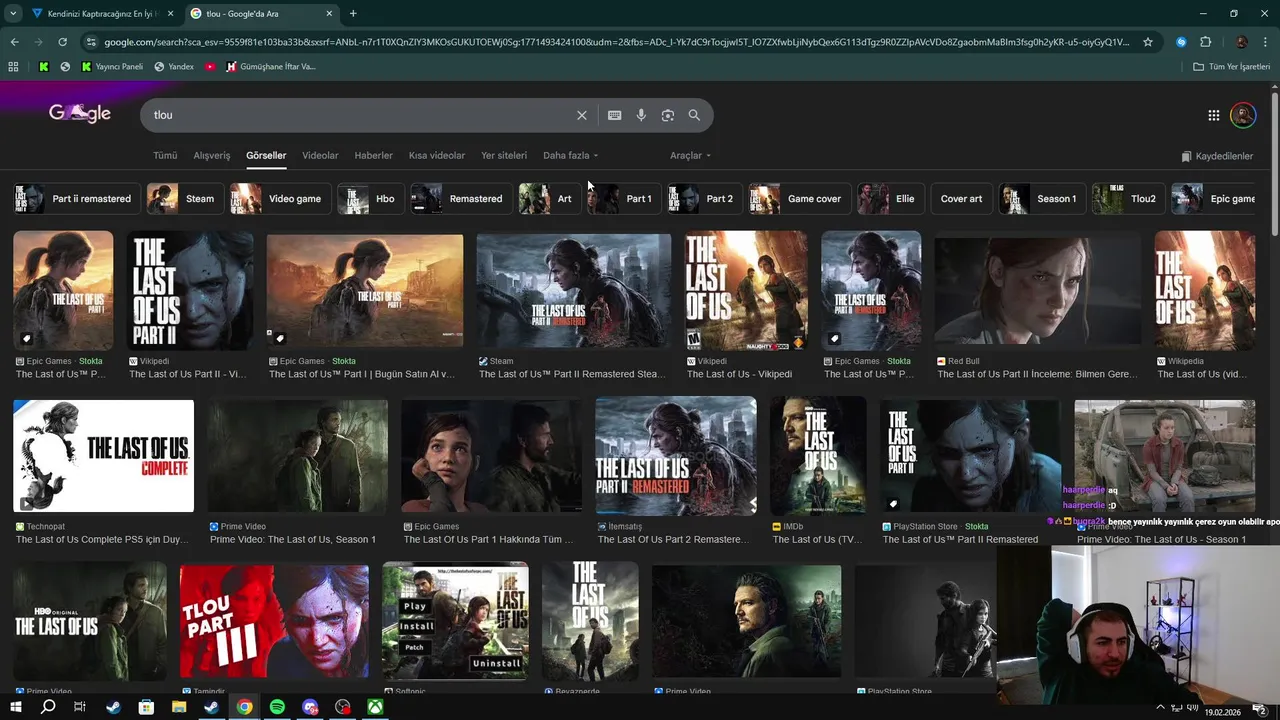Switch to the 'Videolar' tab

(x=320, y=156)
